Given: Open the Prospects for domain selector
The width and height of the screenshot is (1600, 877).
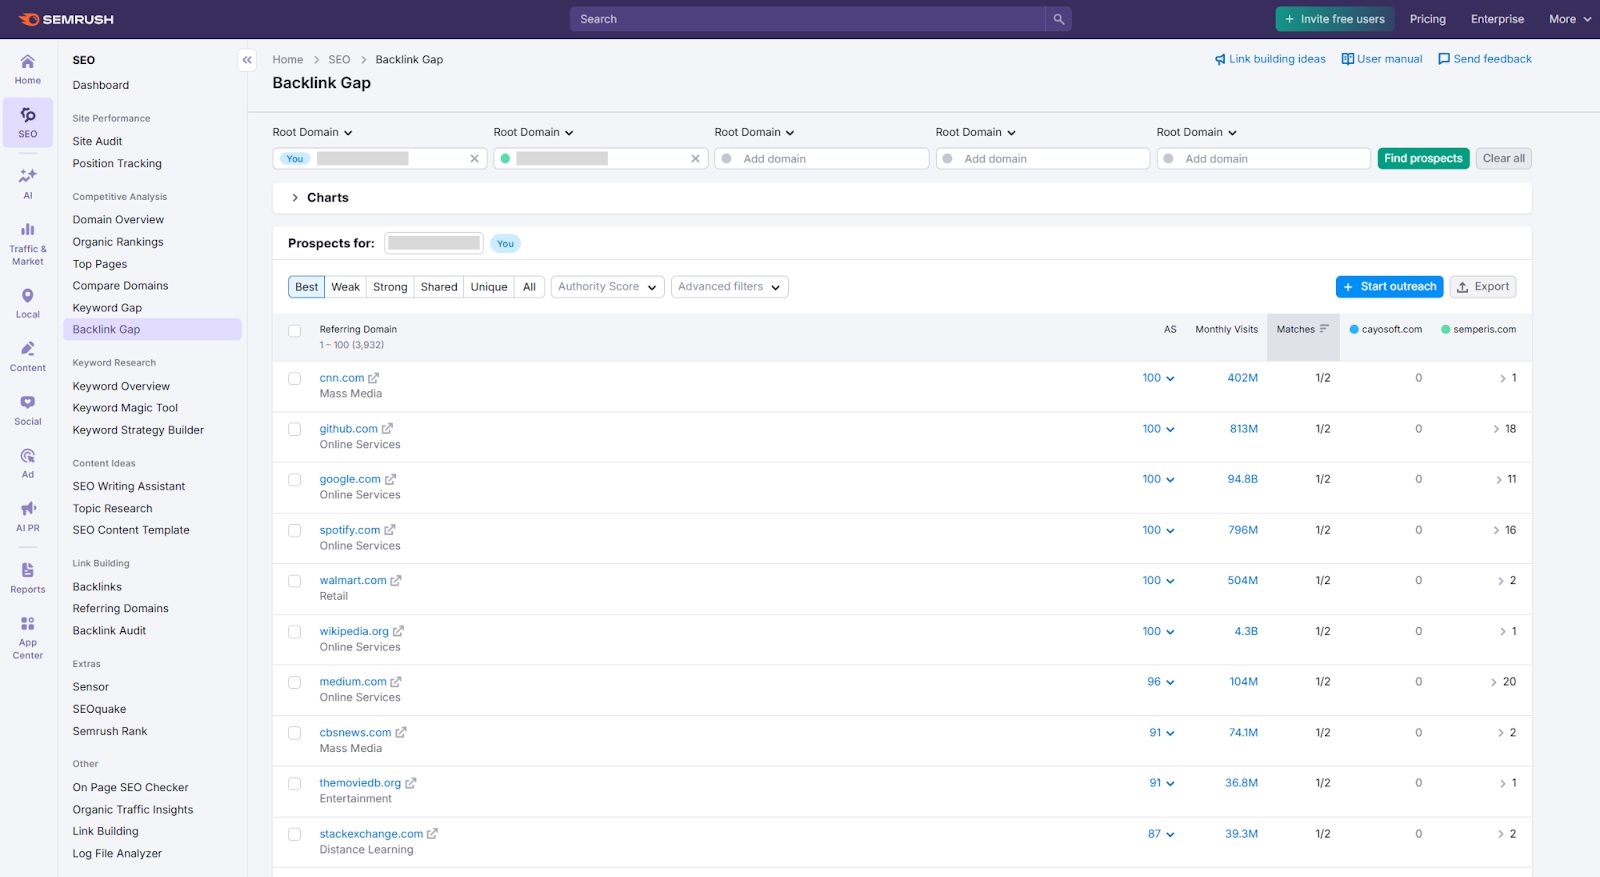Looking at the screenshot, I should [x=434, y=243].
